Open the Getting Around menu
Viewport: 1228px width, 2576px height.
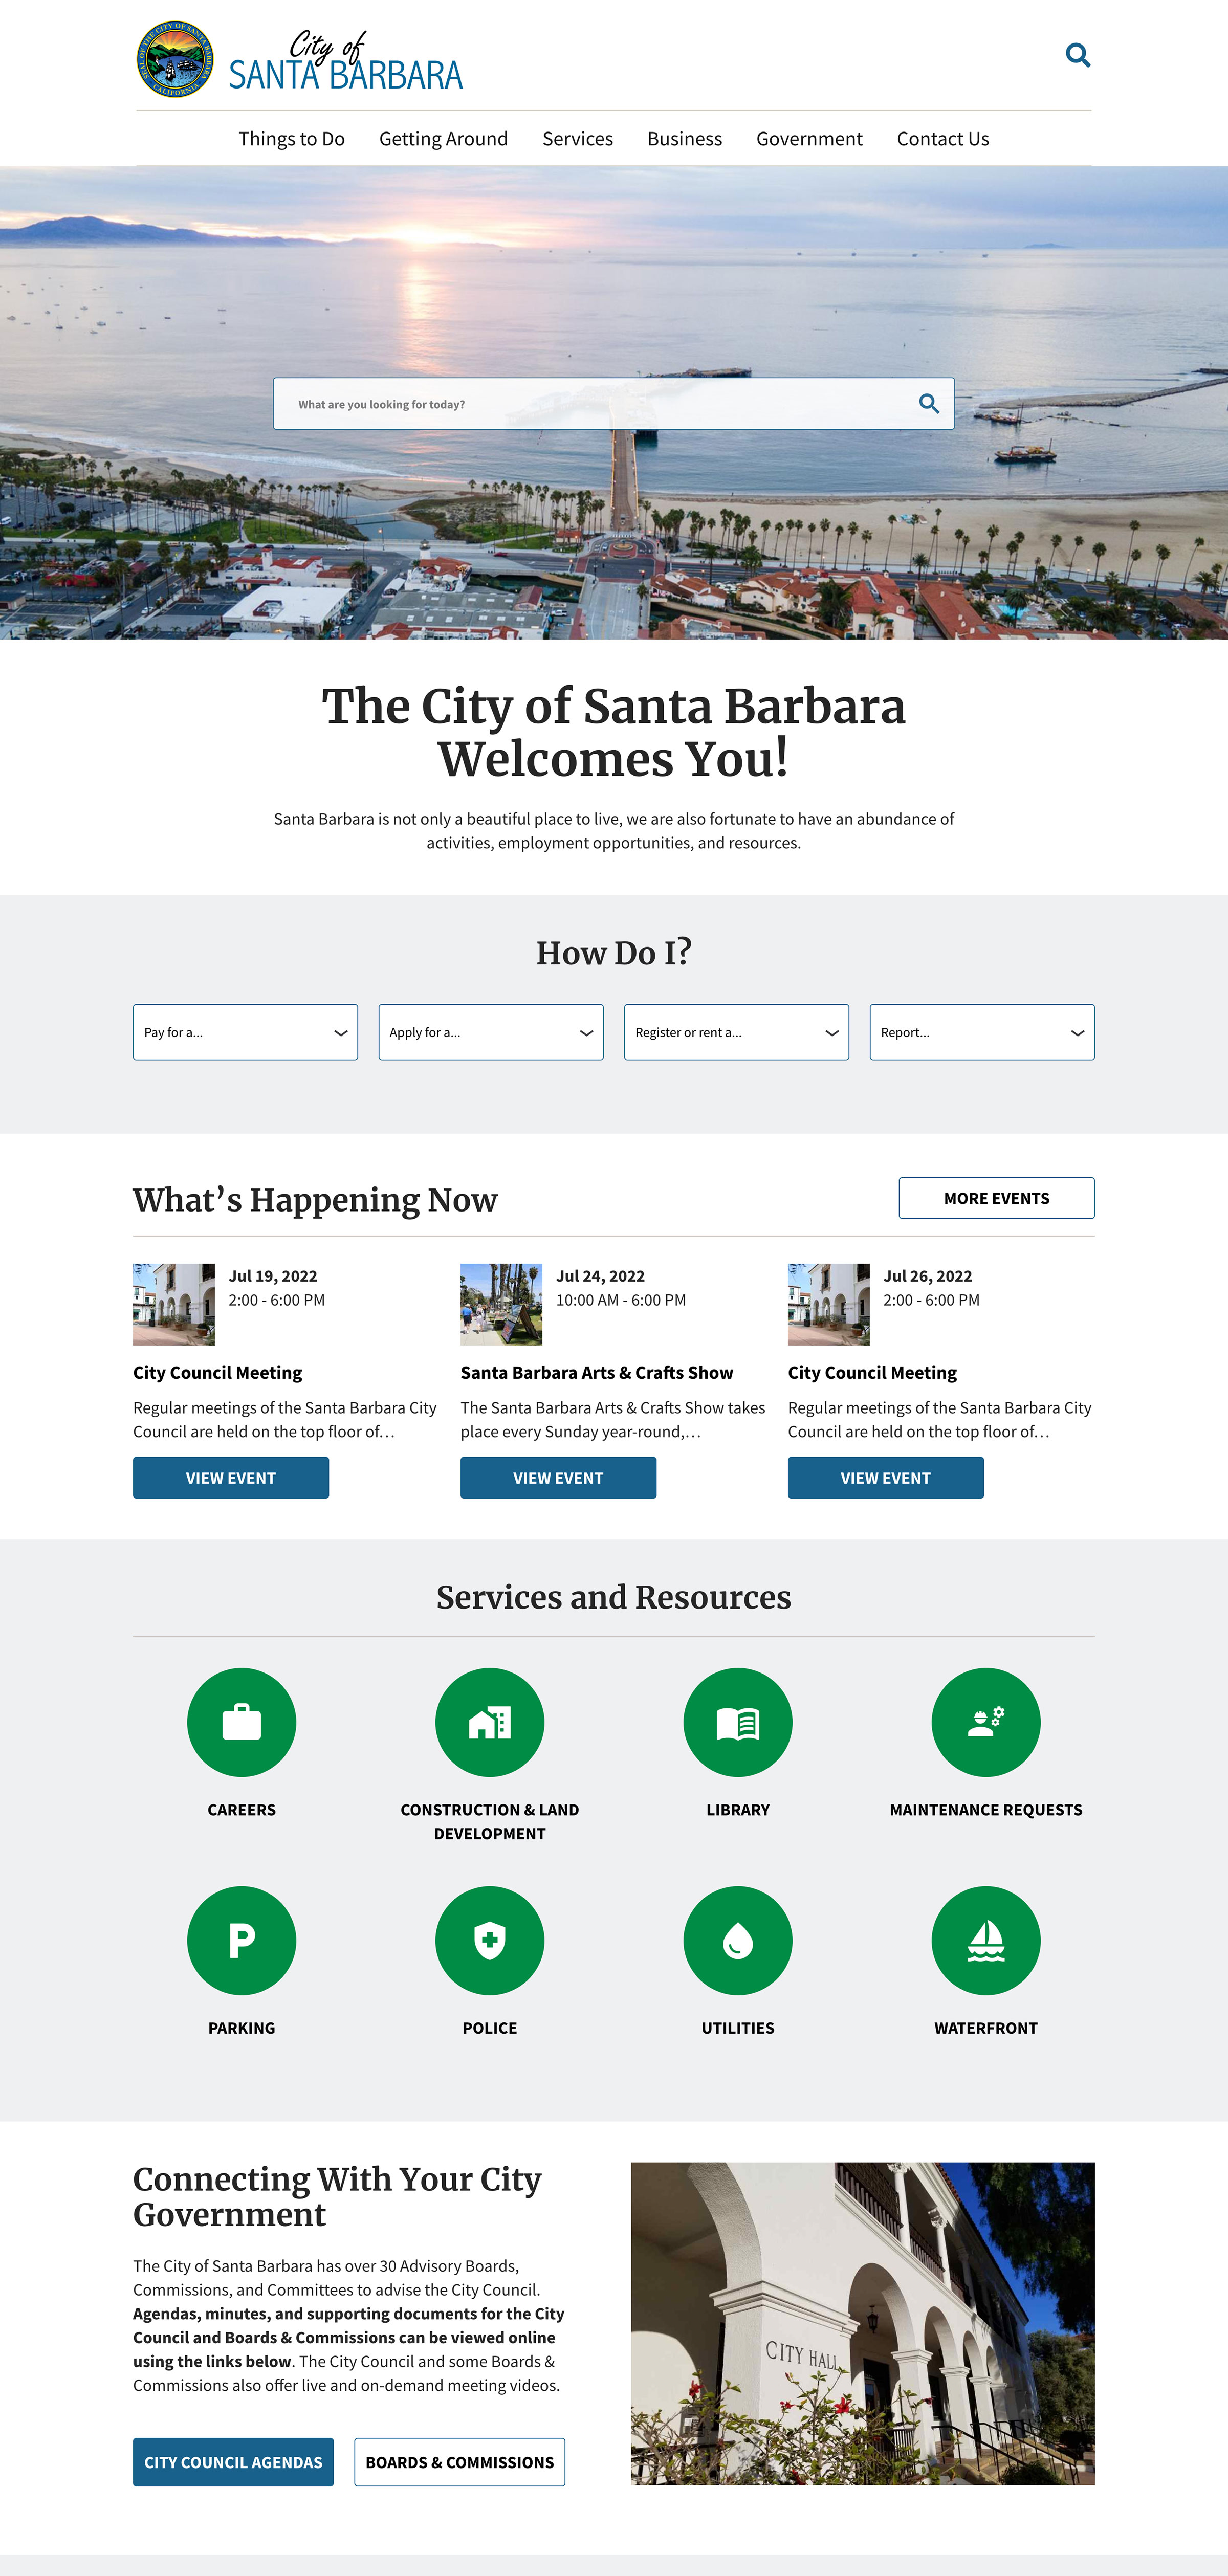(x=443, y=139)
